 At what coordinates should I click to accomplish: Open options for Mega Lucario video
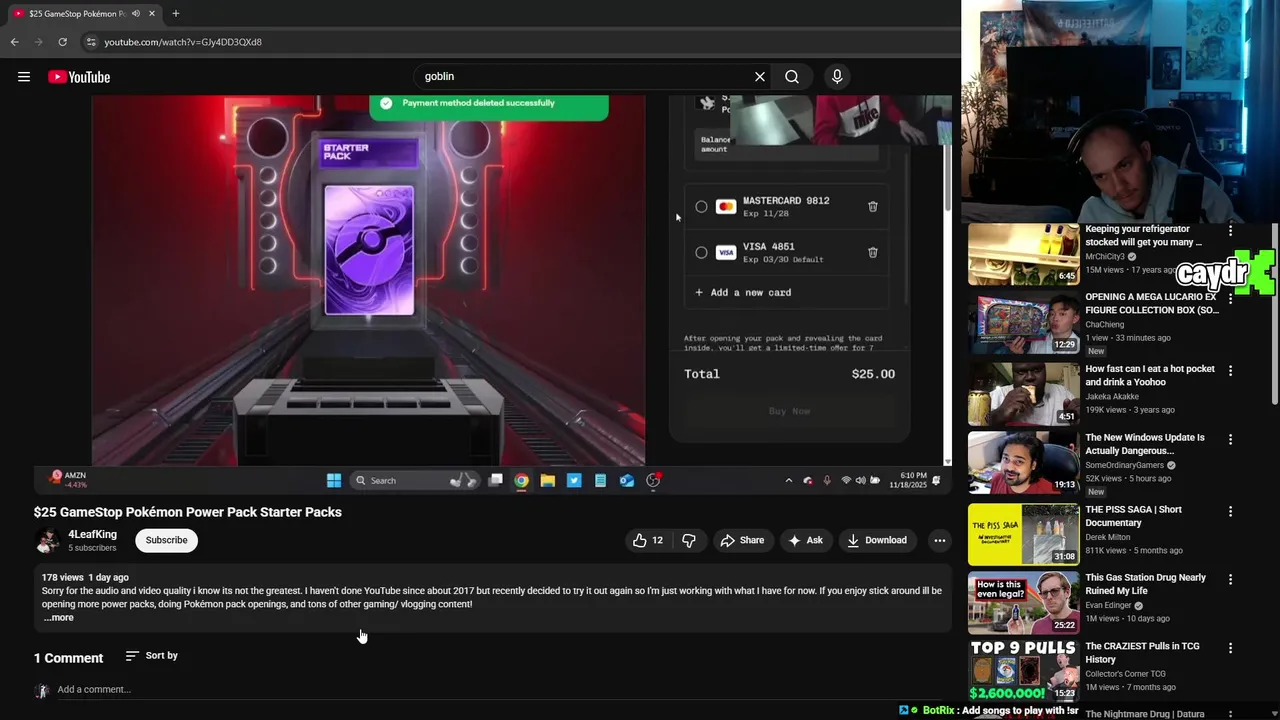tap(1230, 299)
